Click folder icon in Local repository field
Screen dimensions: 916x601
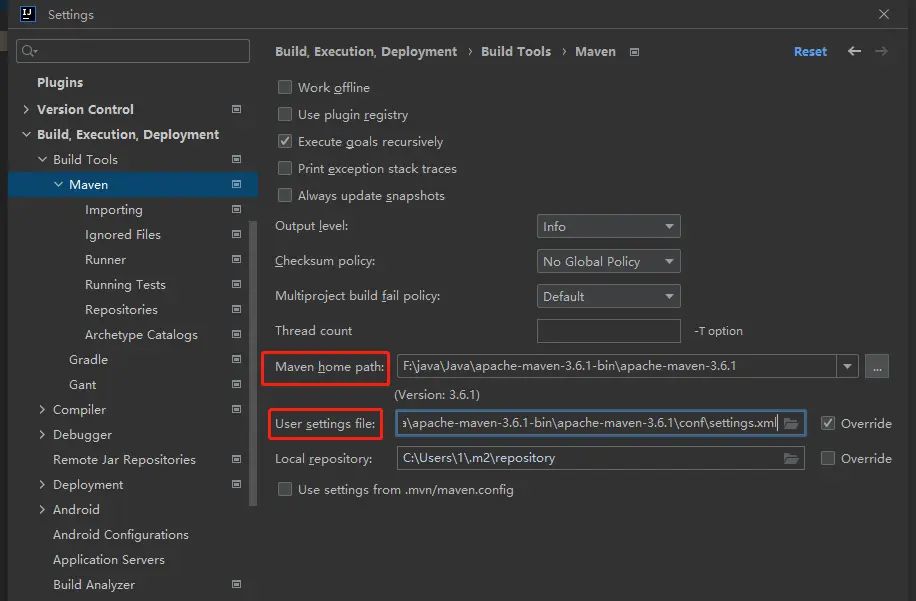(791, 459)
